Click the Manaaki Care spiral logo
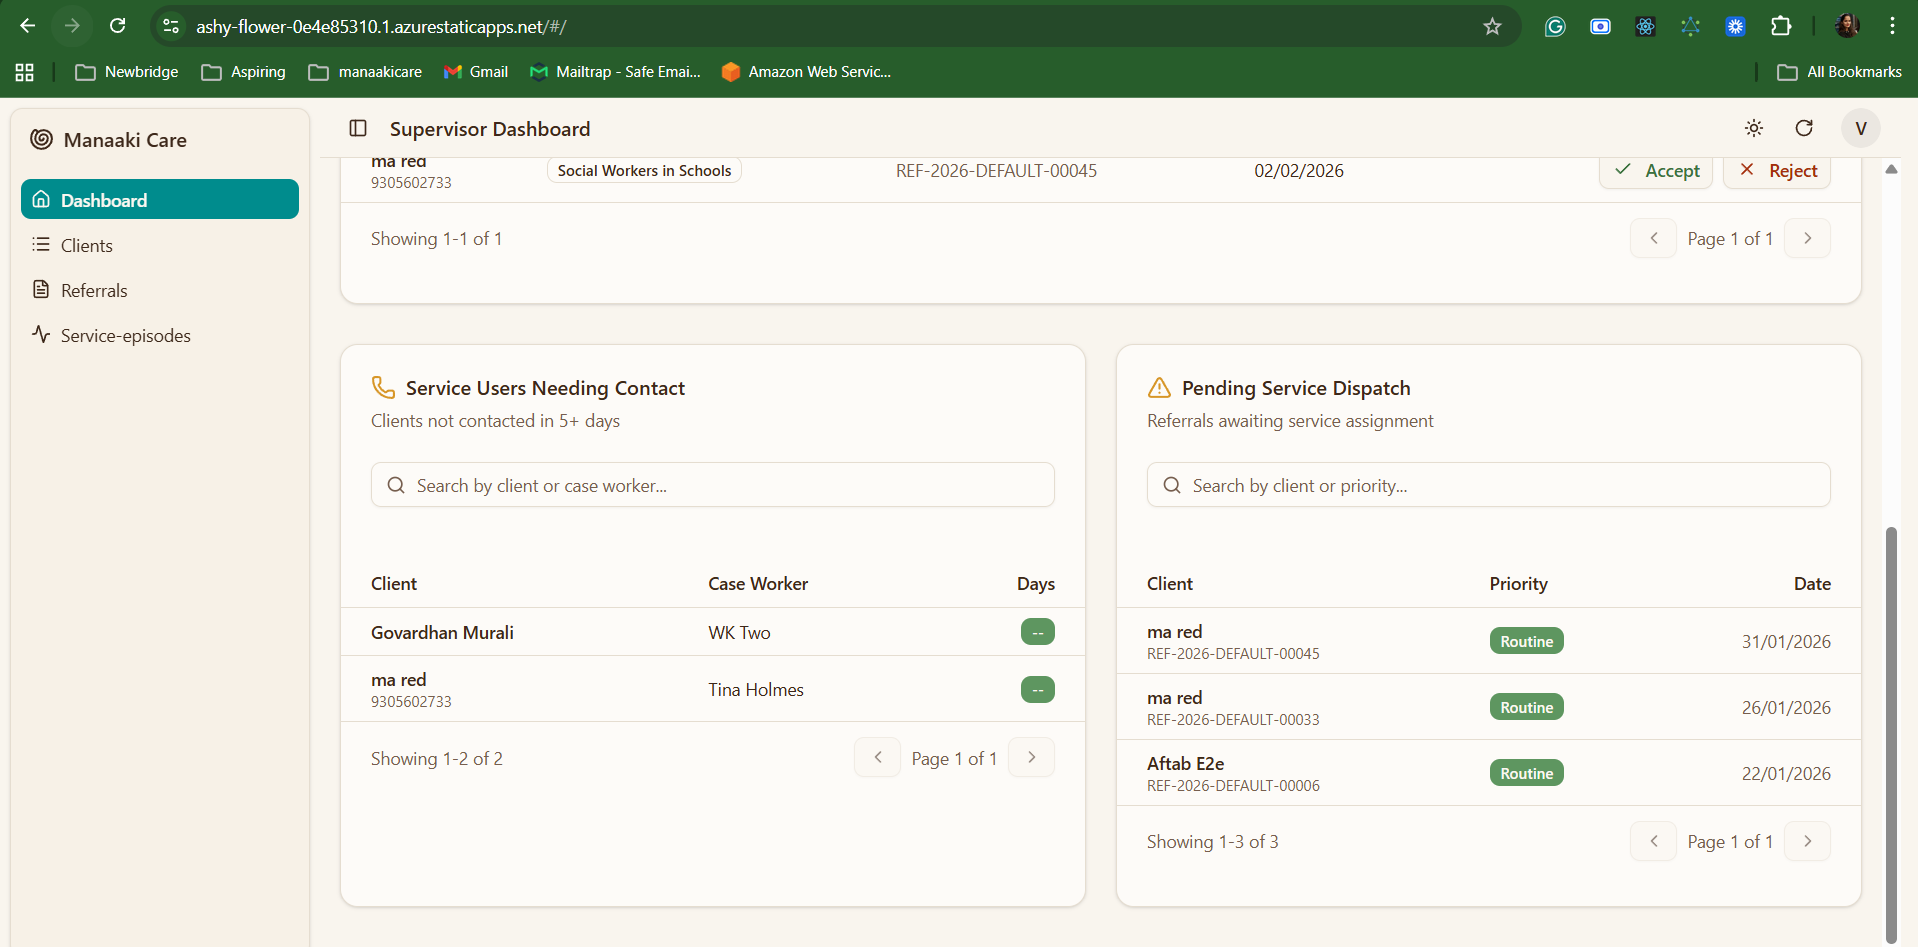Screen dimensions: 1918x947 click(x=41, y=140)
